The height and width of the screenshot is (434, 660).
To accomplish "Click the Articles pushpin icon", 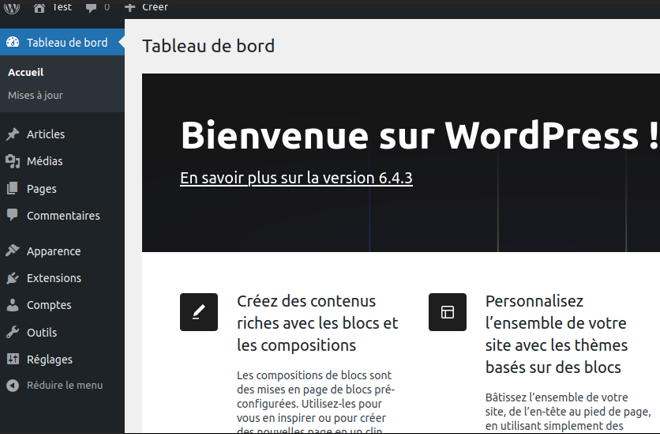I will [x=12, y=134].
